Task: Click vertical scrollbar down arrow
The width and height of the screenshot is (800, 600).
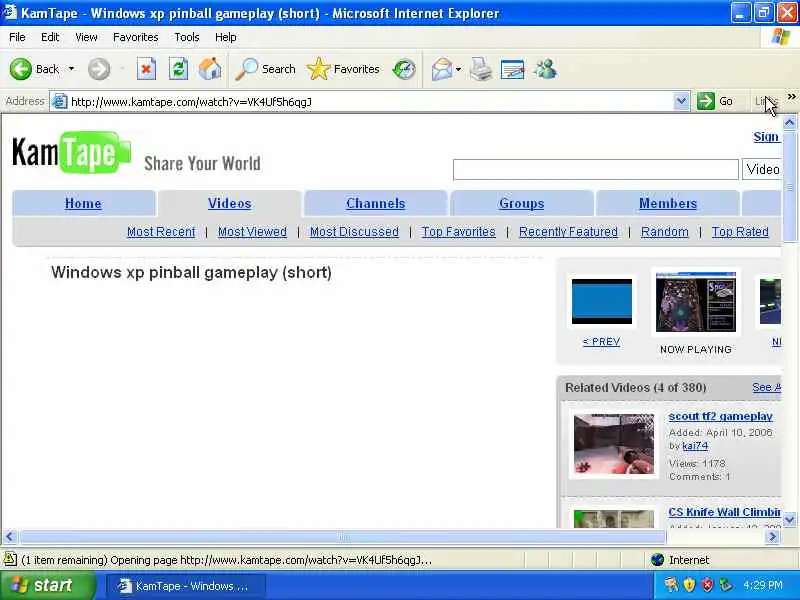Action: [789, 520]
